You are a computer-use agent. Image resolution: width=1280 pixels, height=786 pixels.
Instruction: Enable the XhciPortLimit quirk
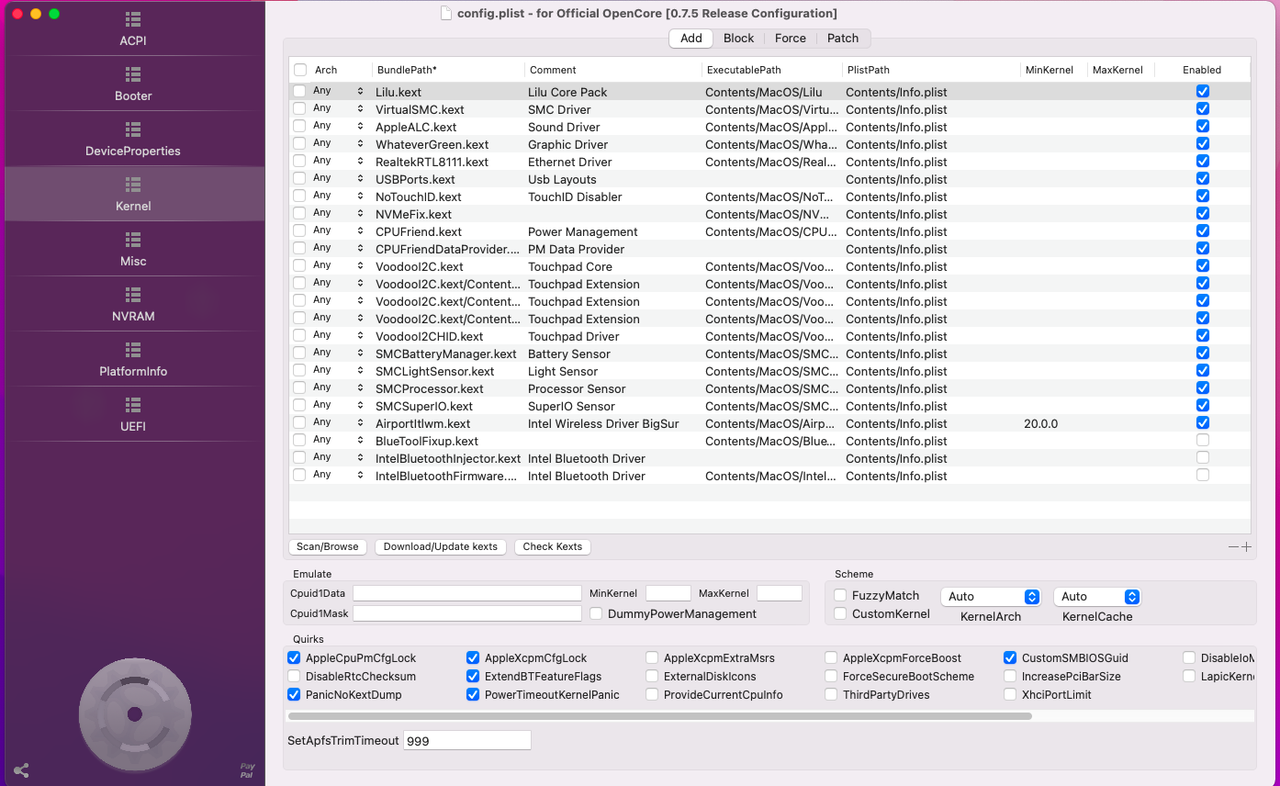tap(1010, 694)
